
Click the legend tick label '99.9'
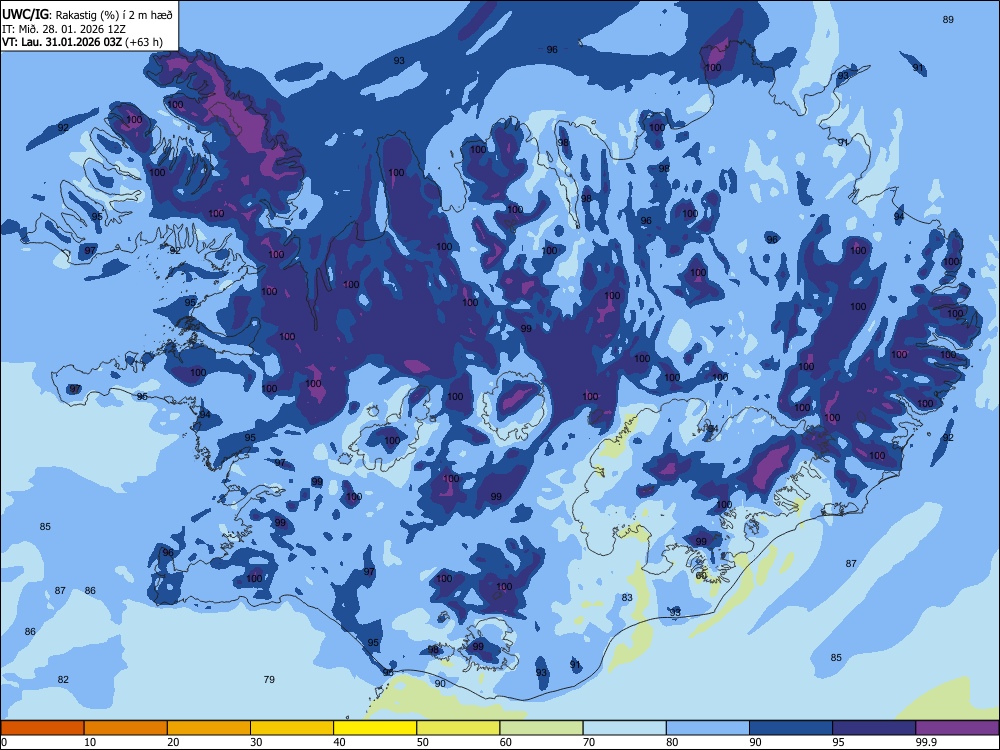point(926,742)
